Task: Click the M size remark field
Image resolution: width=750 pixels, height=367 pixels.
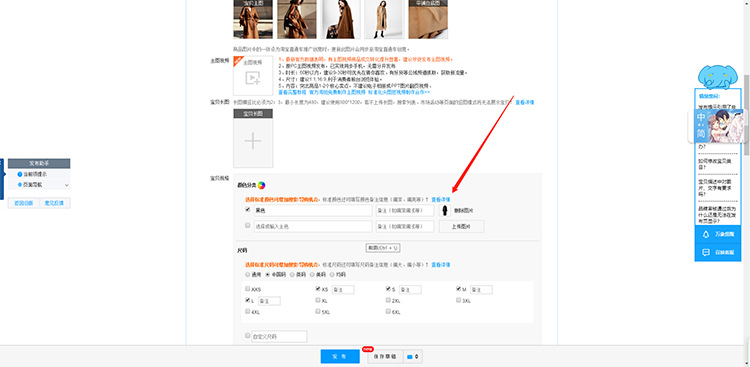Action: [481, 289]
